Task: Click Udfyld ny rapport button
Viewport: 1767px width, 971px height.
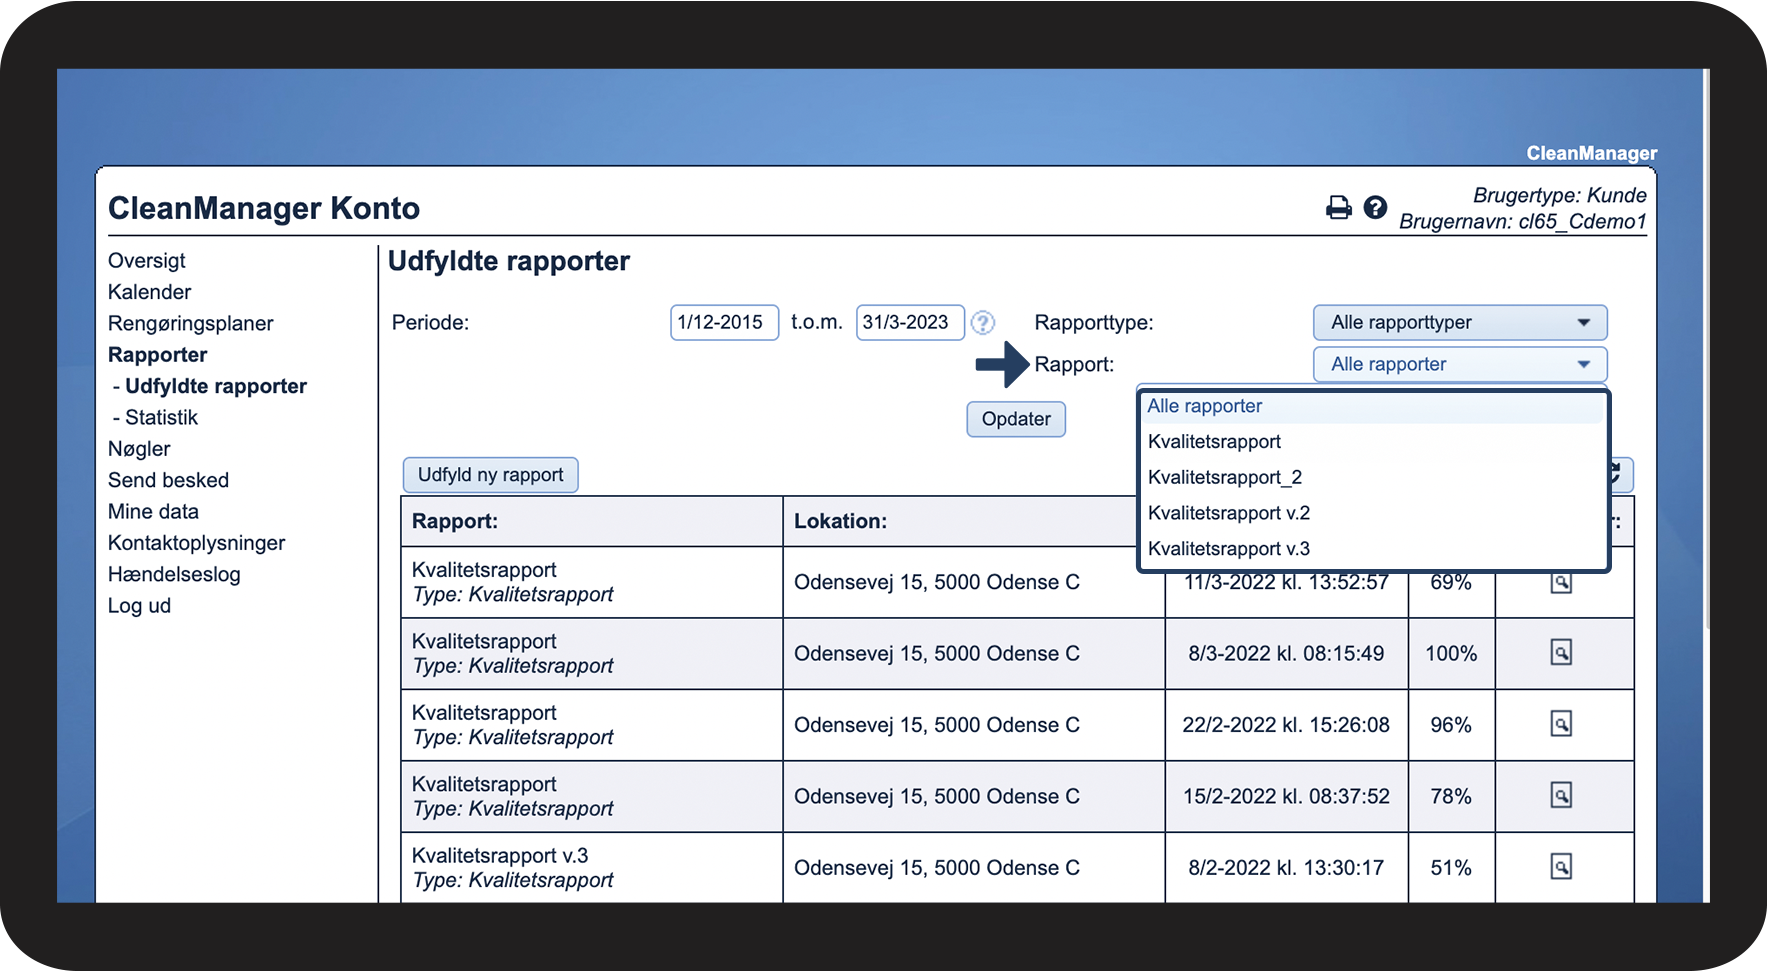Action: pyautogui.click(x=490, y=475)
